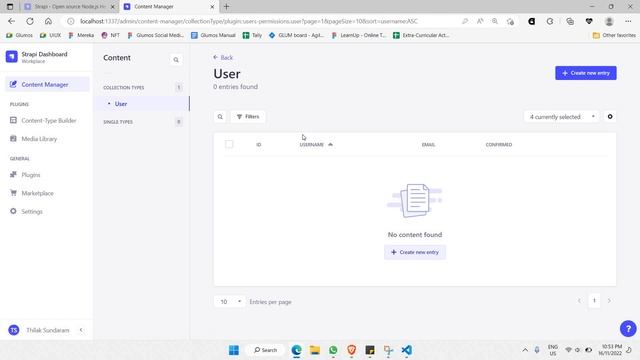Open browser settings ellipsis menu
Viewport: 640px width, 360px height.
[628, 21]
